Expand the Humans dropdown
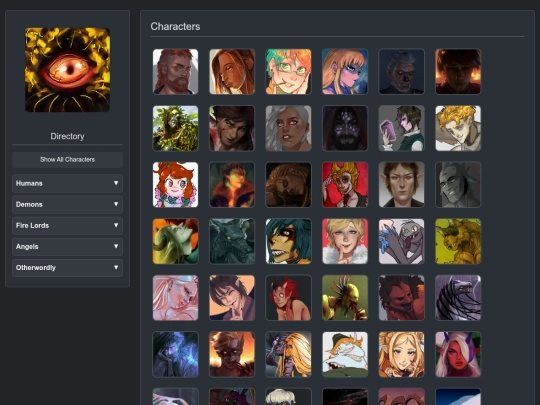 [68, 183]
